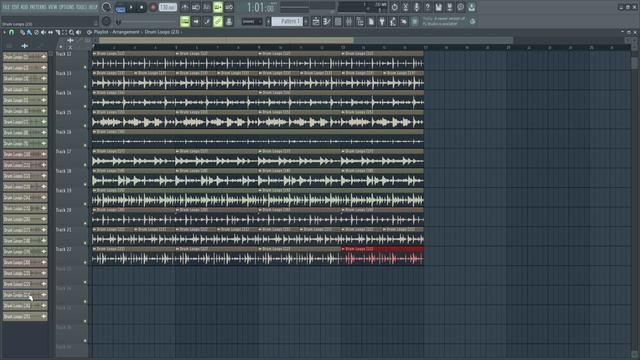The image size is (640, 360).
Task: Open the global snap selector dropdown
Action: point(252,21)
